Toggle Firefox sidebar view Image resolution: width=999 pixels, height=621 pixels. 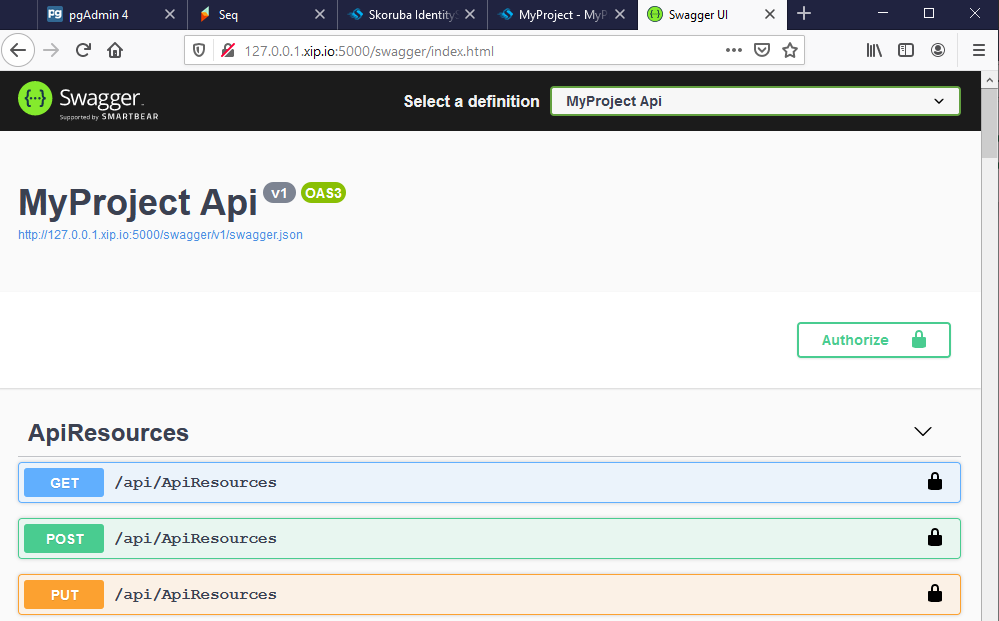tap(906, 50)
